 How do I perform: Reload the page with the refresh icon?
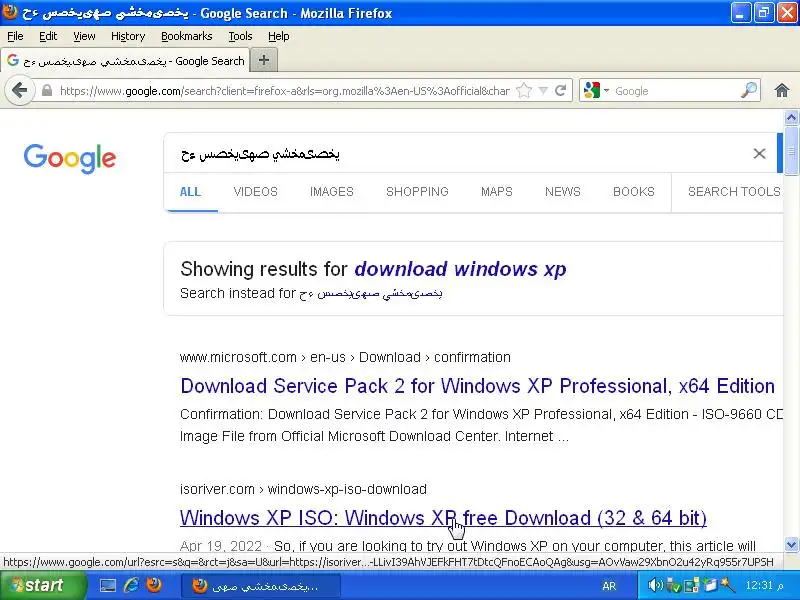click(x=561, y=91)
